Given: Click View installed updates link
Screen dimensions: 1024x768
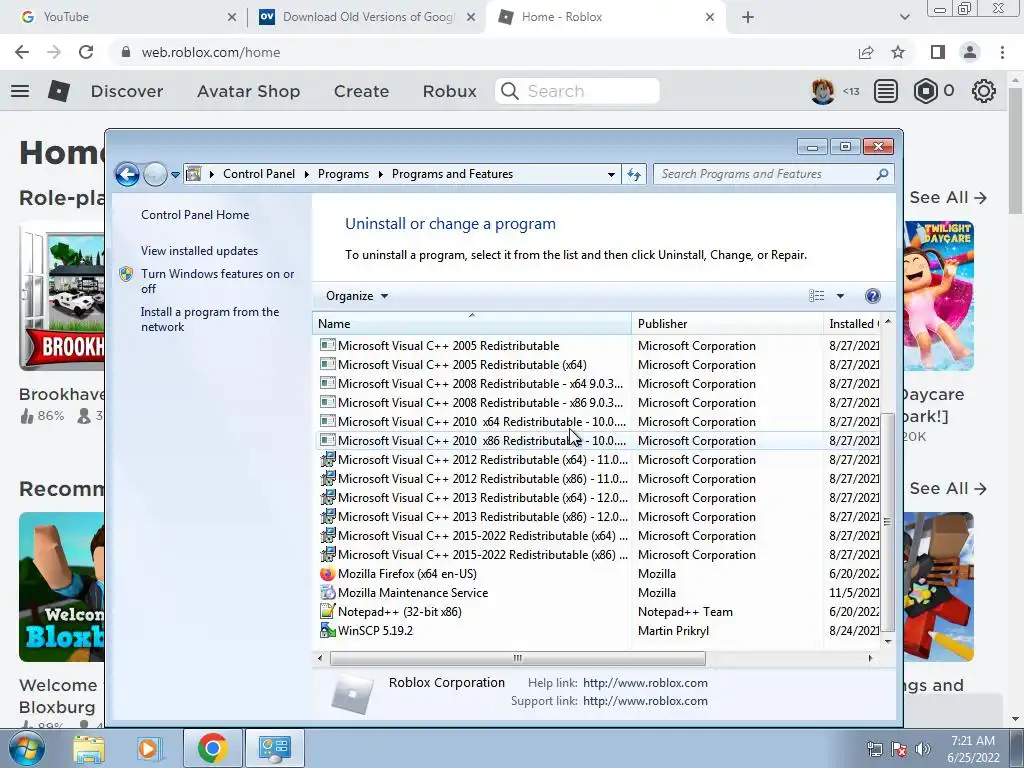Looking at the screenshot, I should pos(199,251).
